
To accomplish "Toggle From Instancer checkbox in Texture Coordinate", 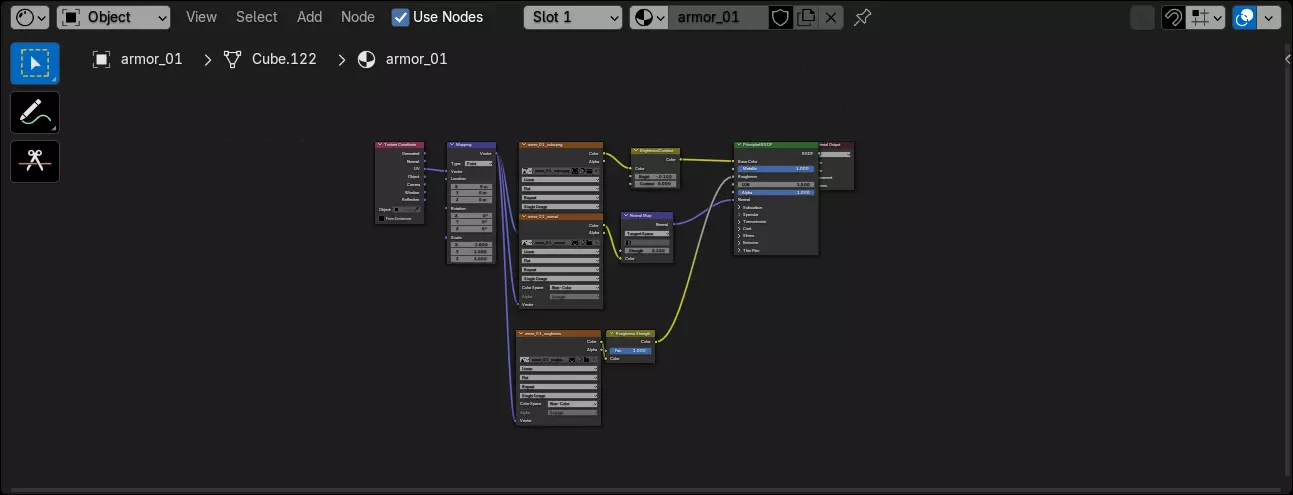I will [x=381, y=218].
